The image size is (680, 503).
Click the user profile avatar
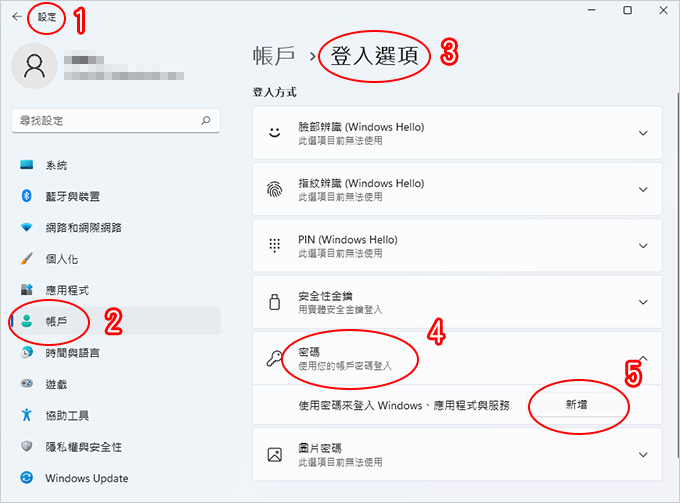[x=34, y=66]
